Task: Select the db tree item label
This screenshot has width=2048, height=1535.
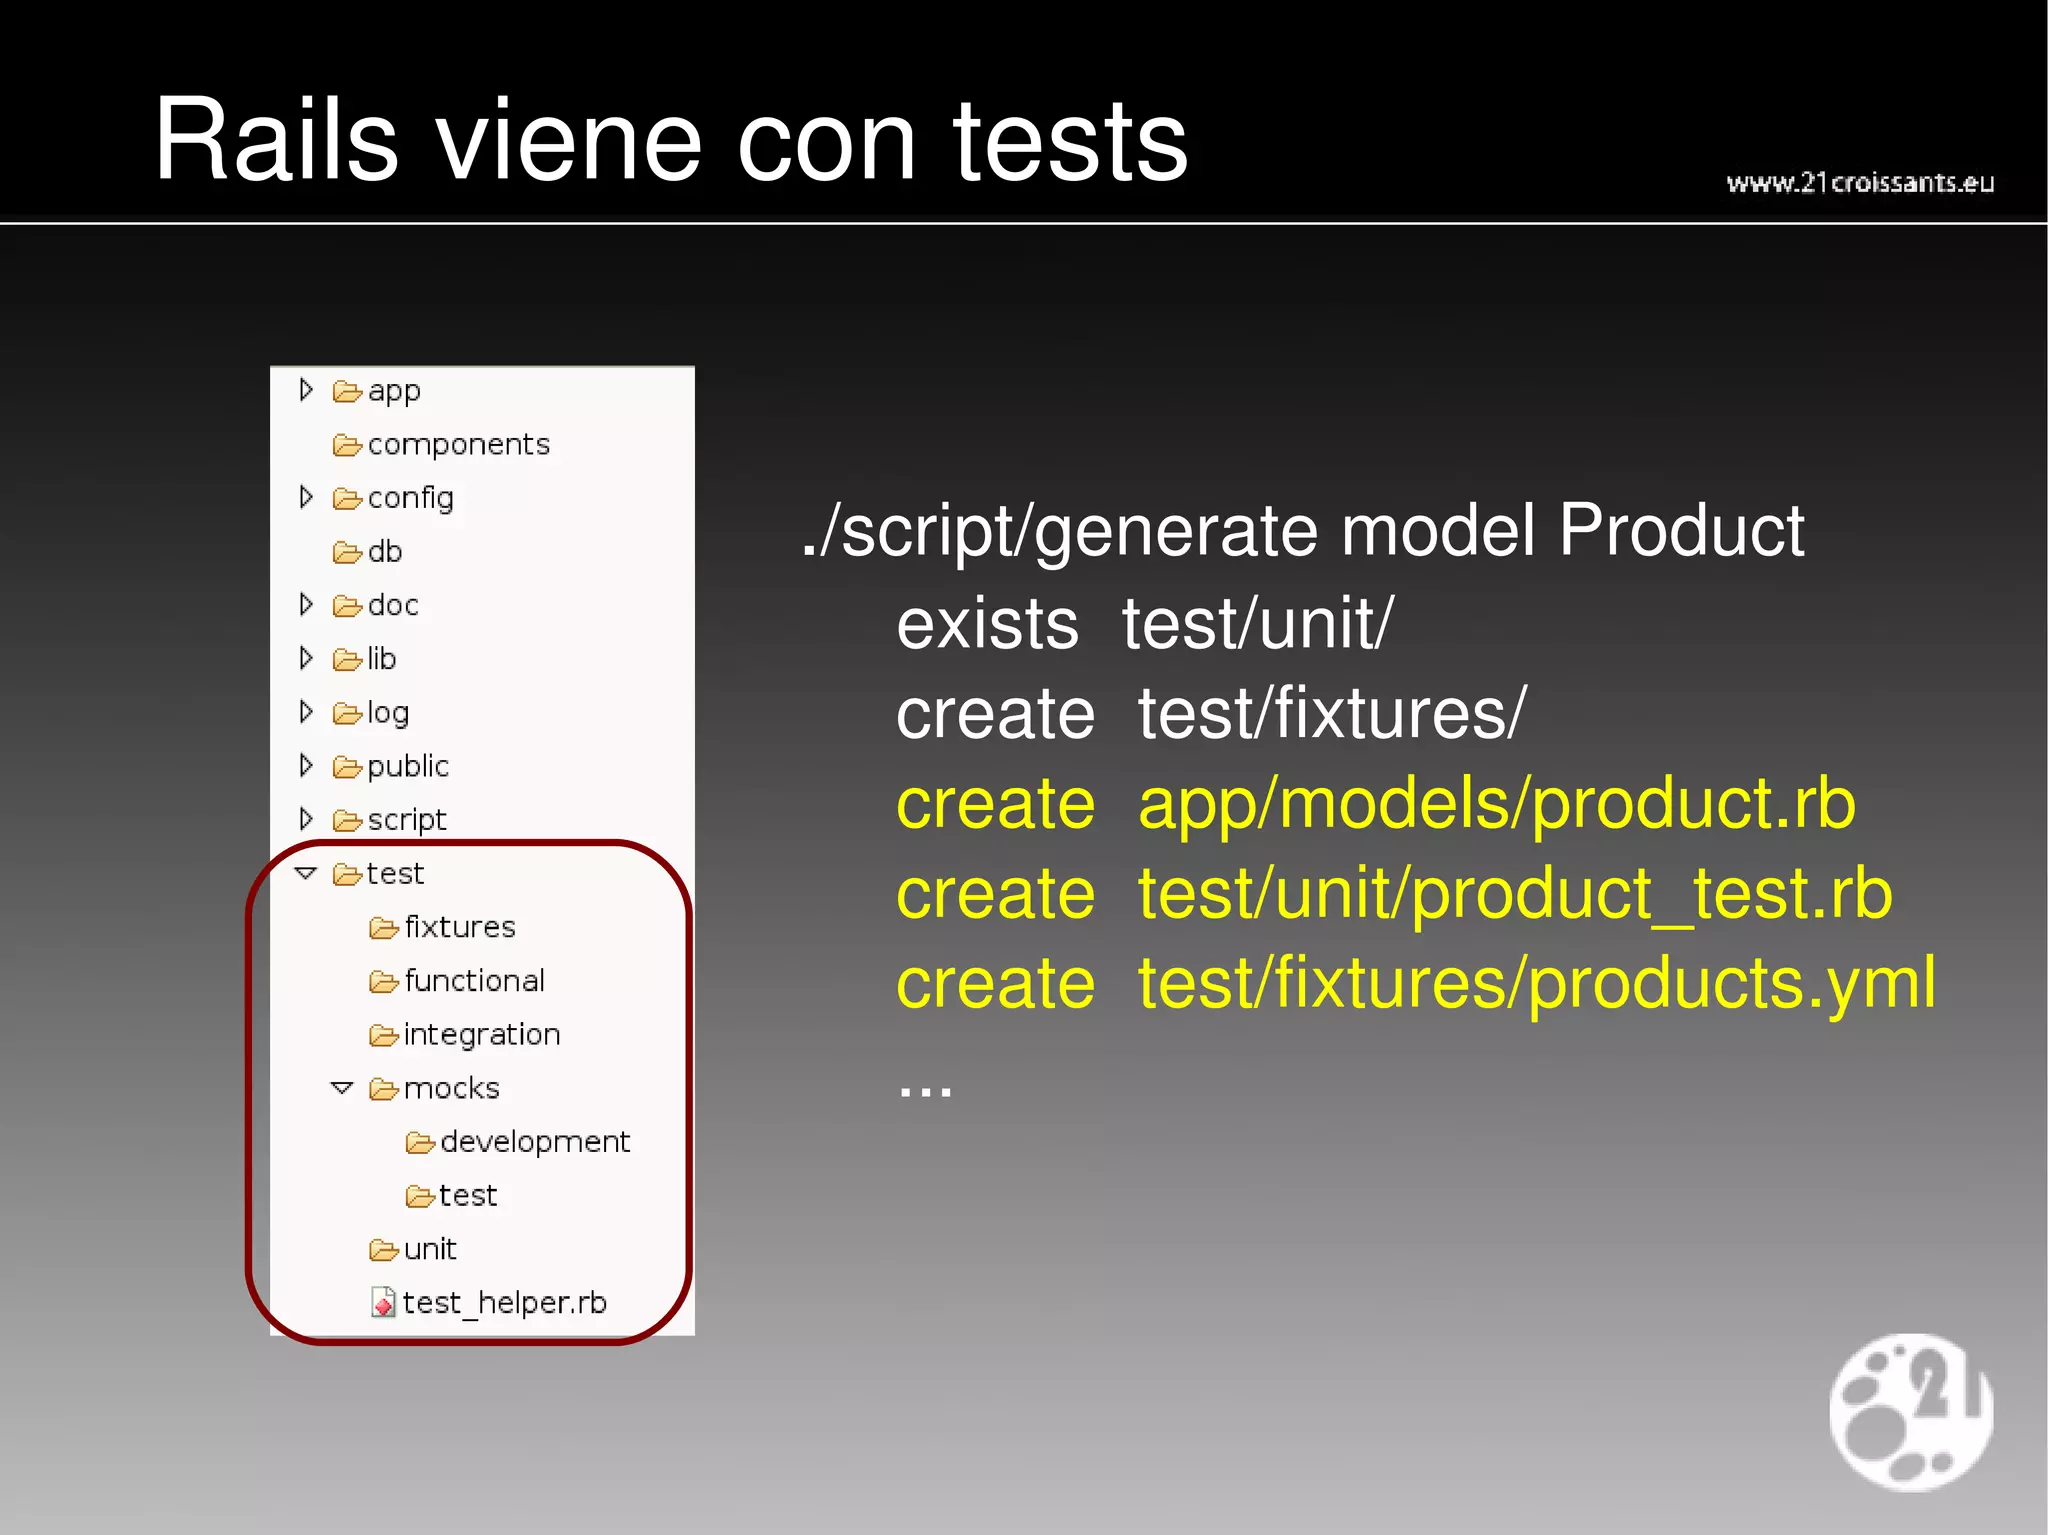Action: click(385, 551)
